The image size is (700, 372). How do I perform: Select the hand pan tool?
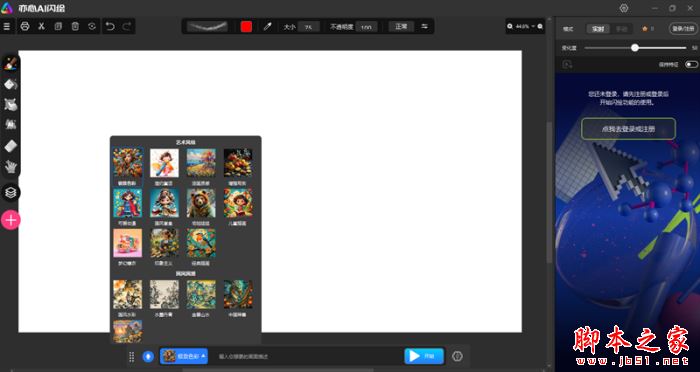[x=10, y=167]
